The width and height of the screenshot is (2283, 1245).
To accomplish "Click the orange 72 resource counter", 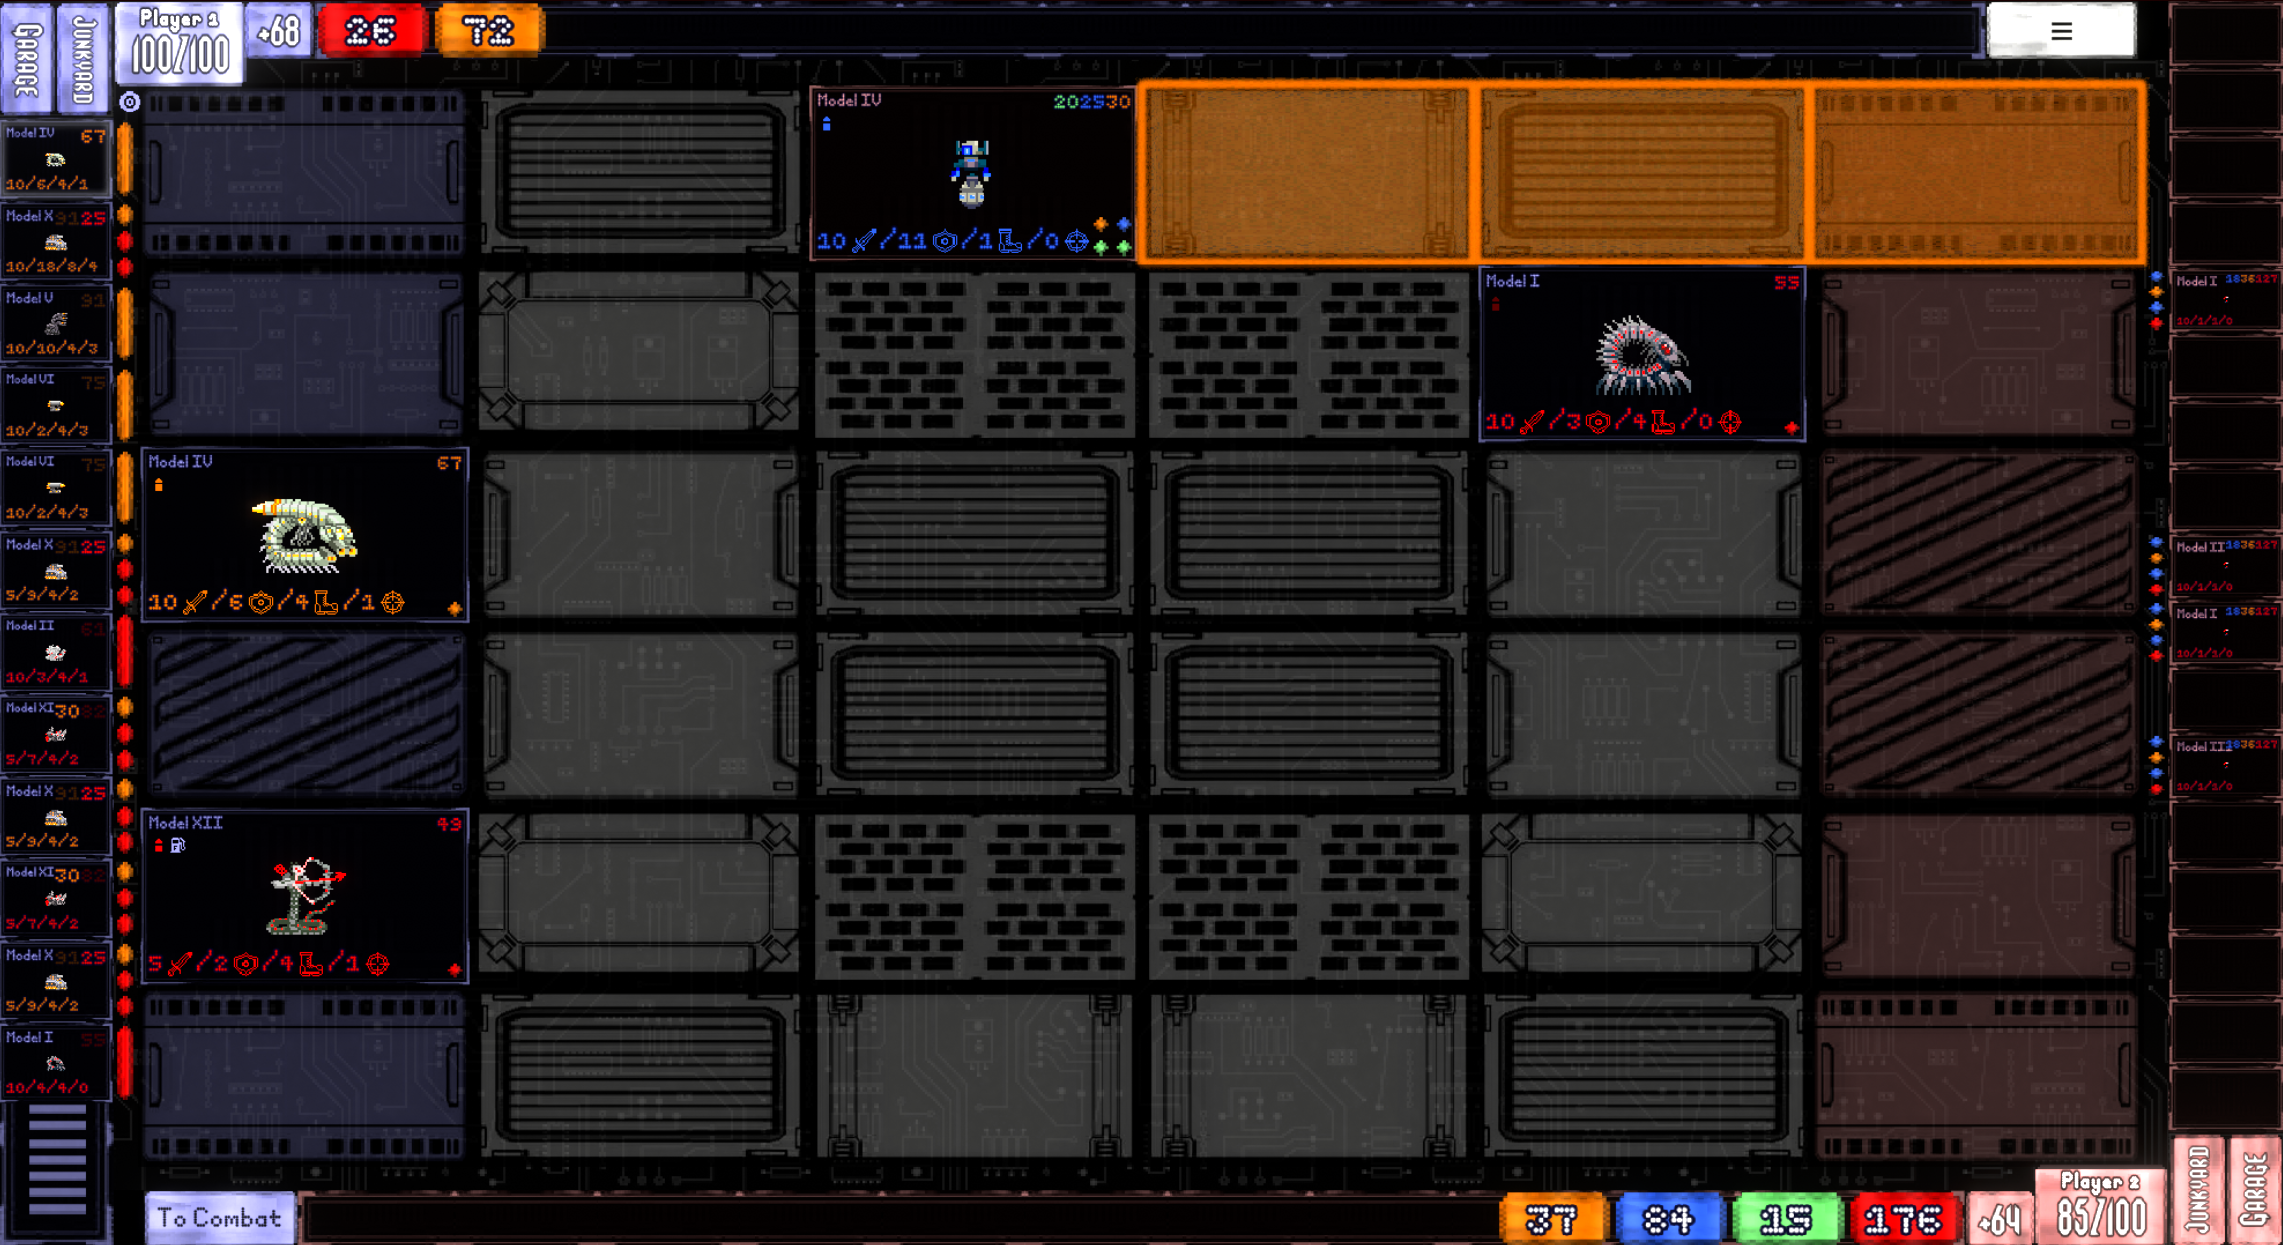I will tap(489, 31).
